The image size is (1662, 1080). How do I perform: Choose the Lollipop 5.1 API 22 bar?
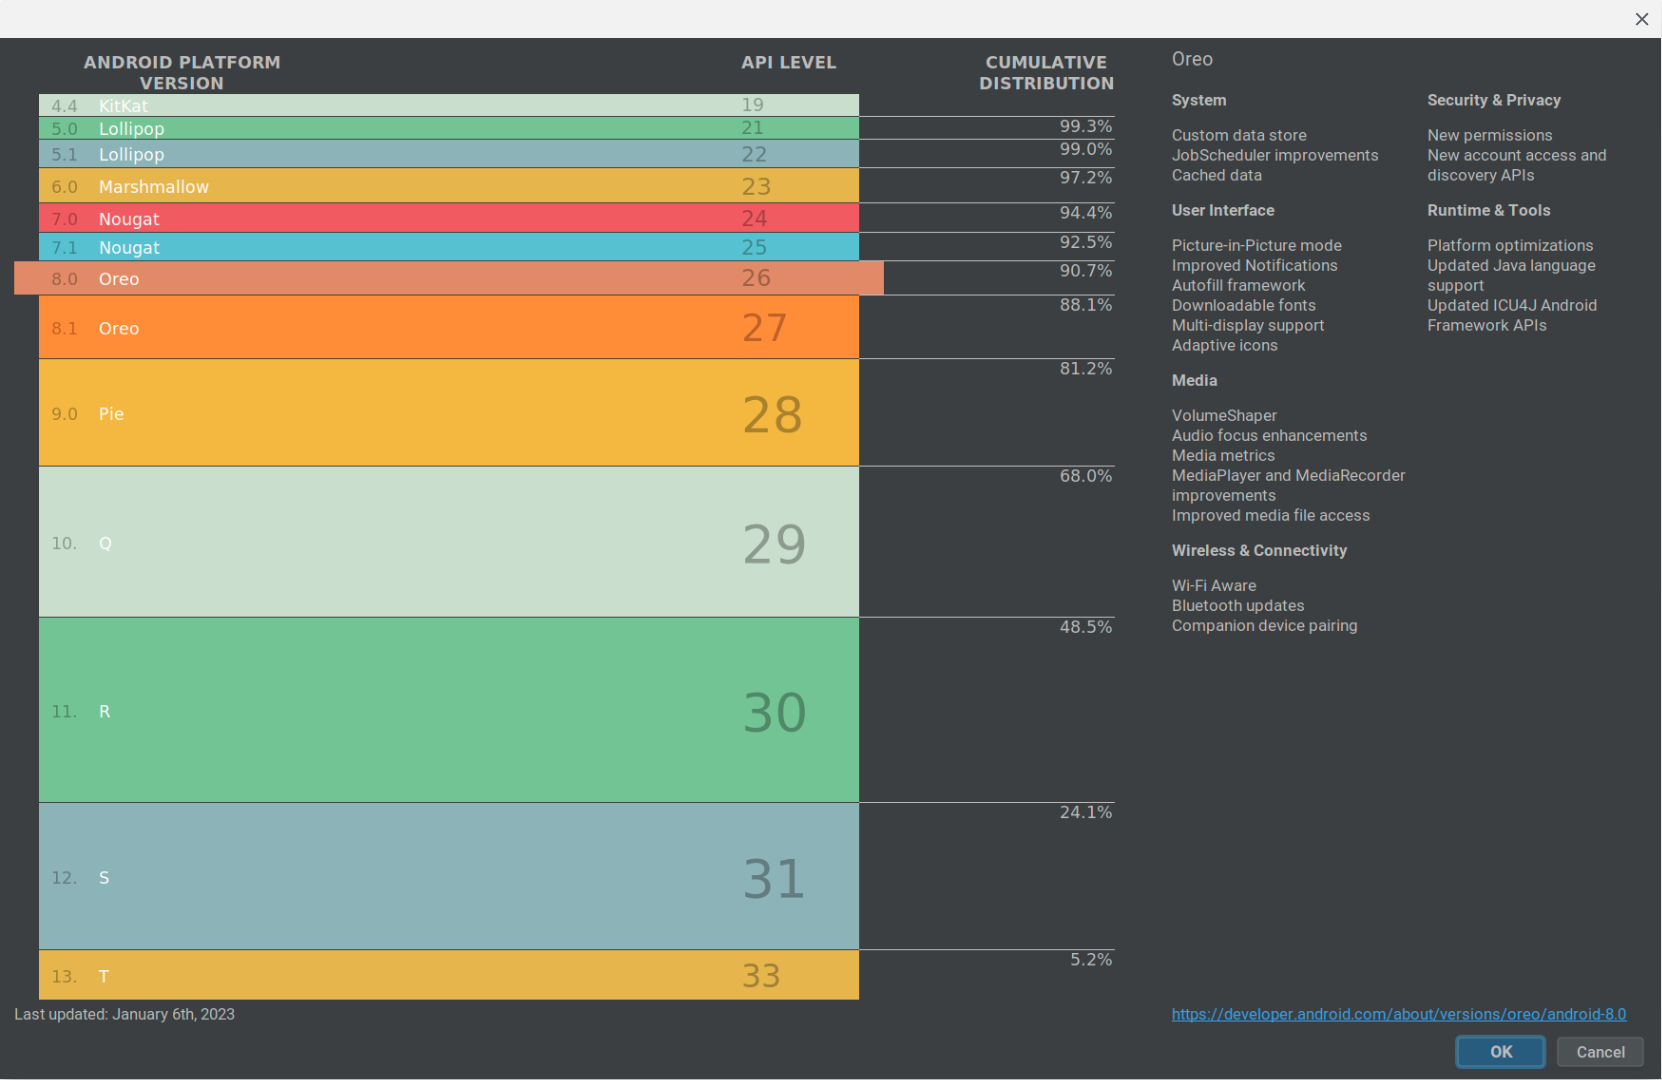pyautogui.click(x=448, y=154)
